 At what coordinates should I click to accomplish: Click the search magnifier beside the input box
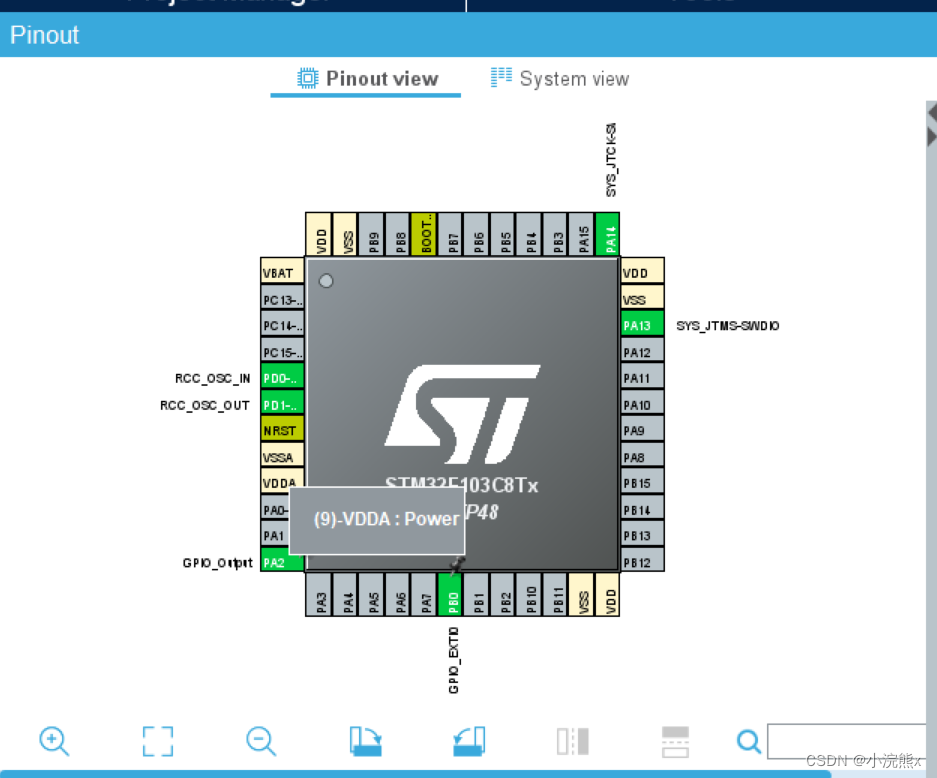coord(748,741)
